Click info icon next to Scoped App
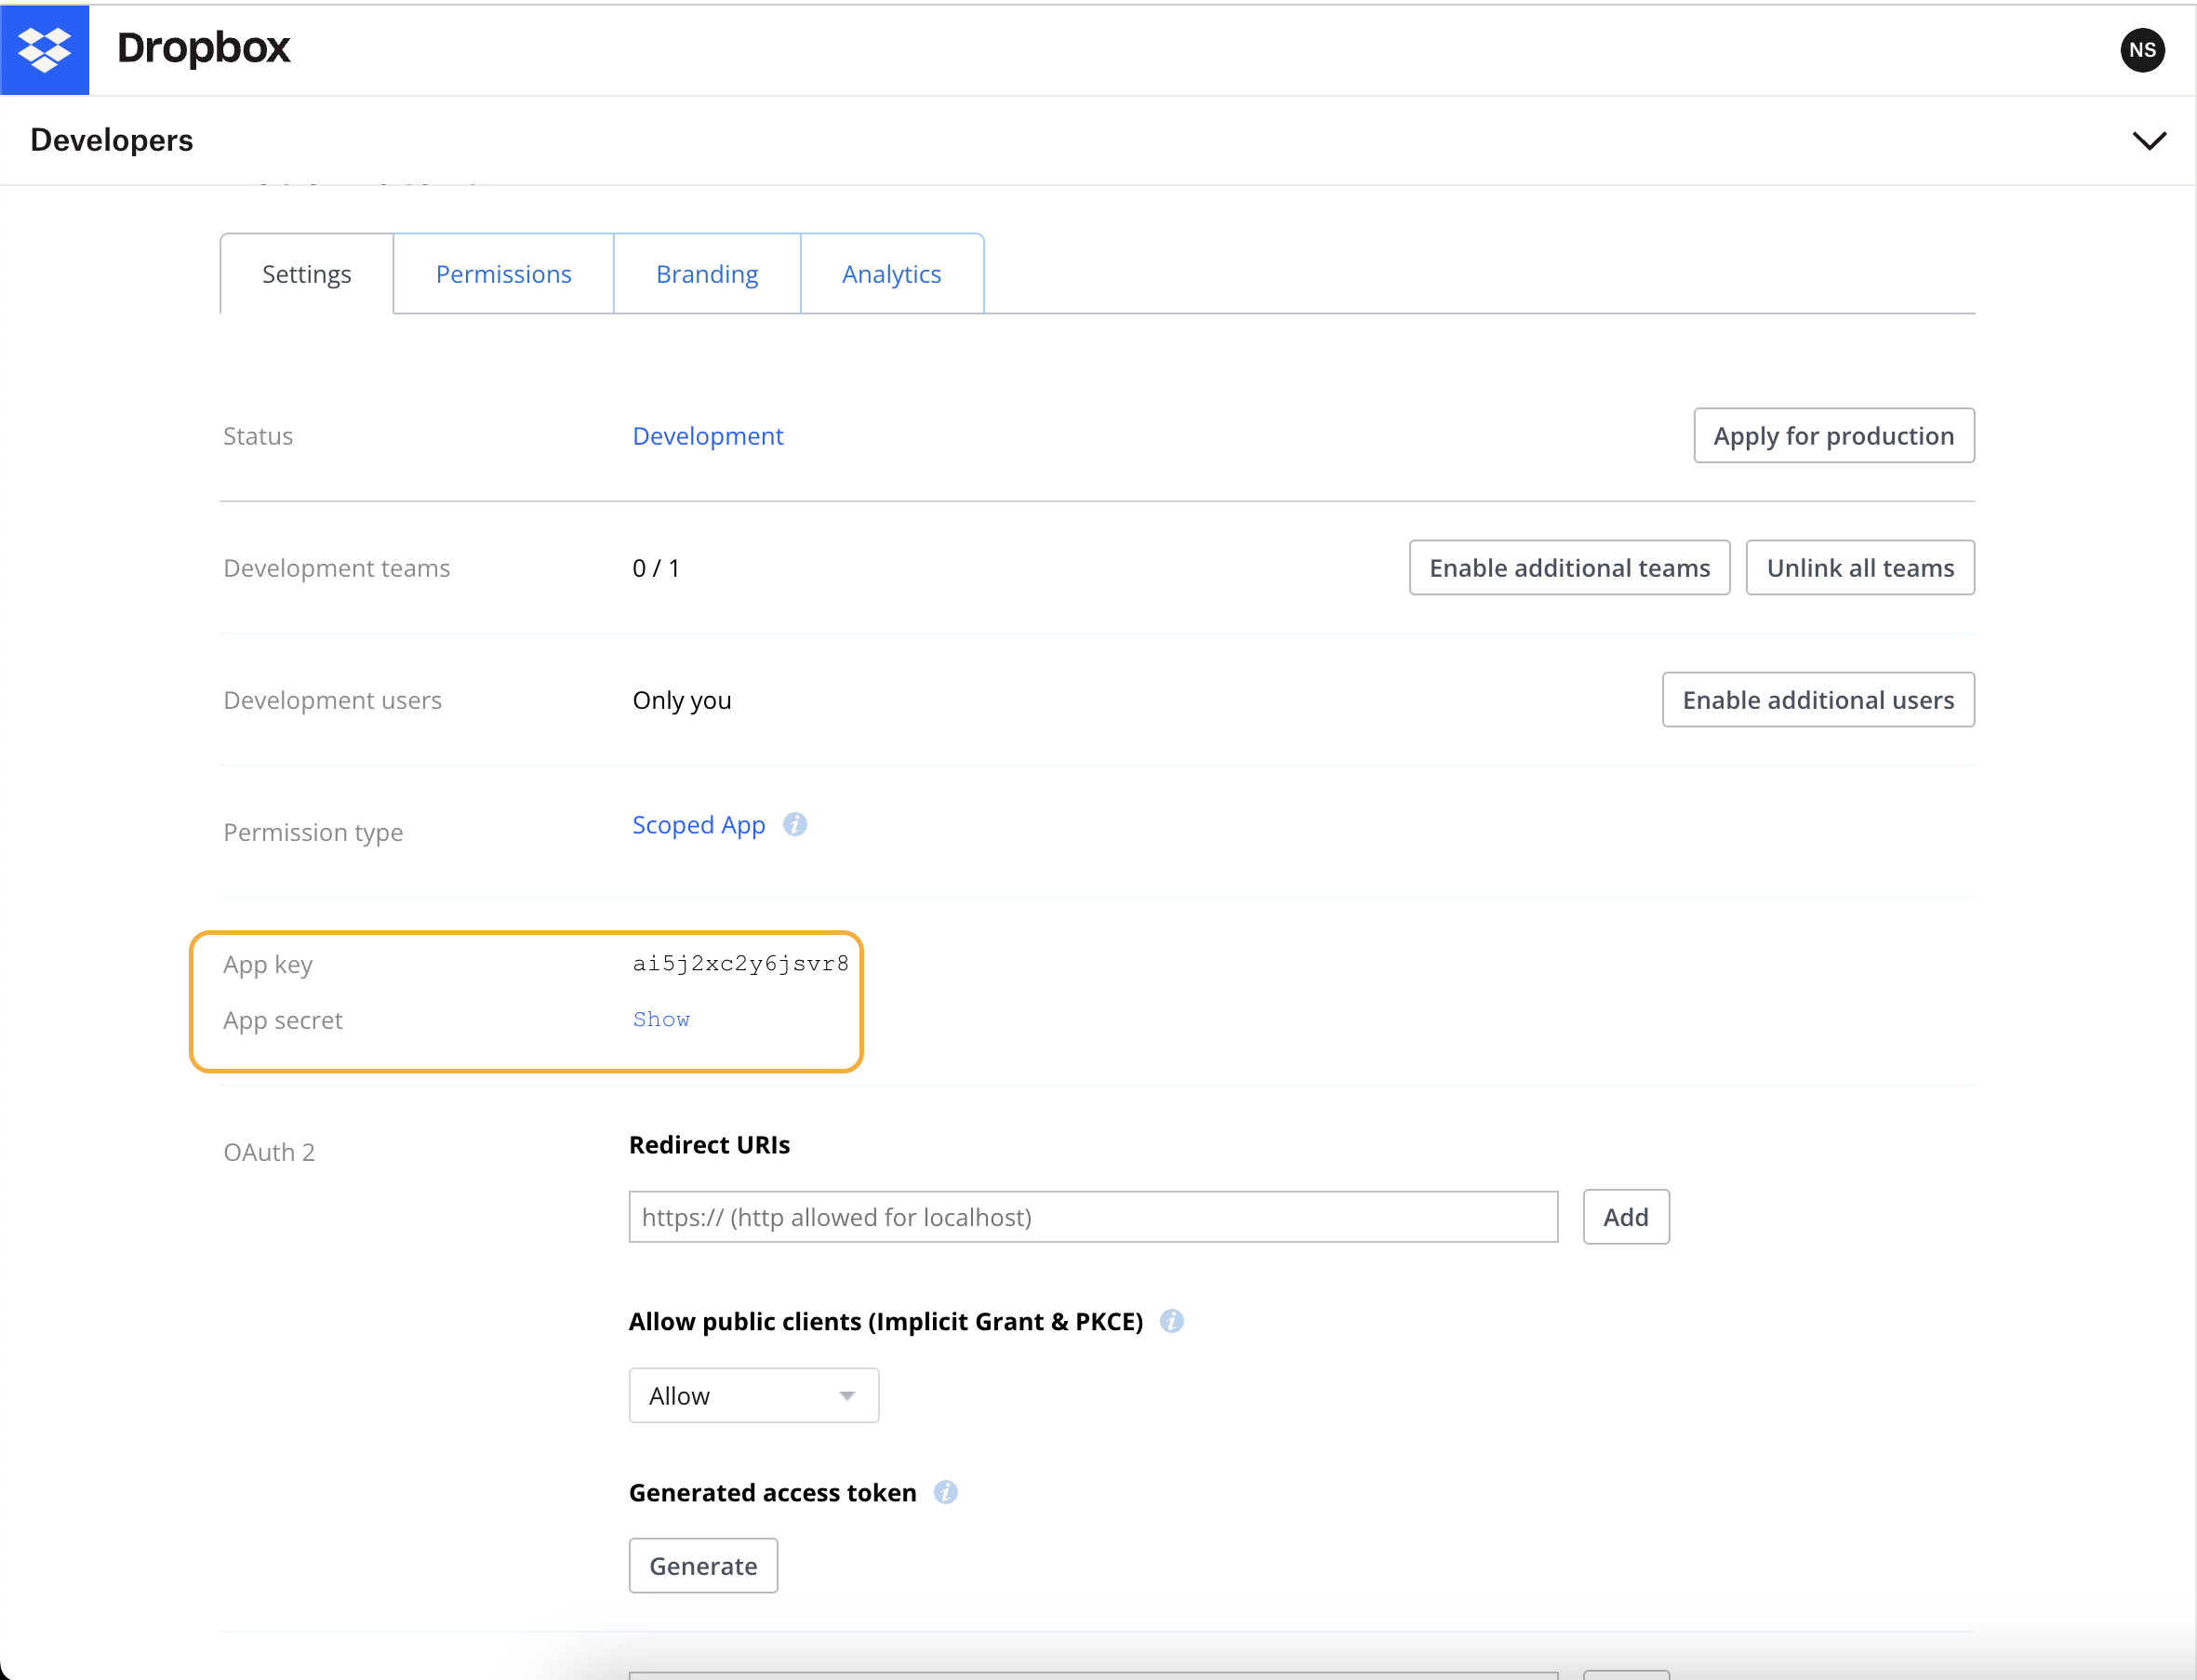The height and width of the screenshot is (1680, 2197). 795,824
